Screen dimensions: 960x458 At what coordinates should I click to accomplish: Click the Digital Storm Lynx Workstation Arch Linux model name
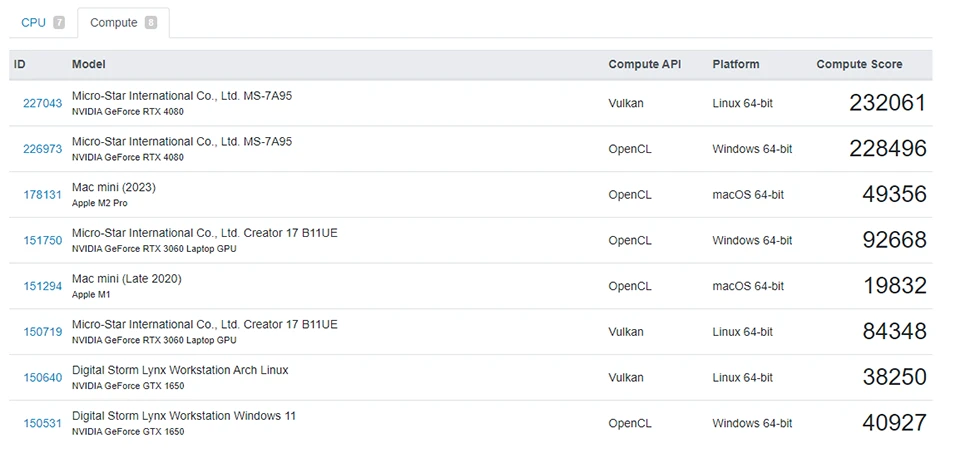tap(180, 370)
